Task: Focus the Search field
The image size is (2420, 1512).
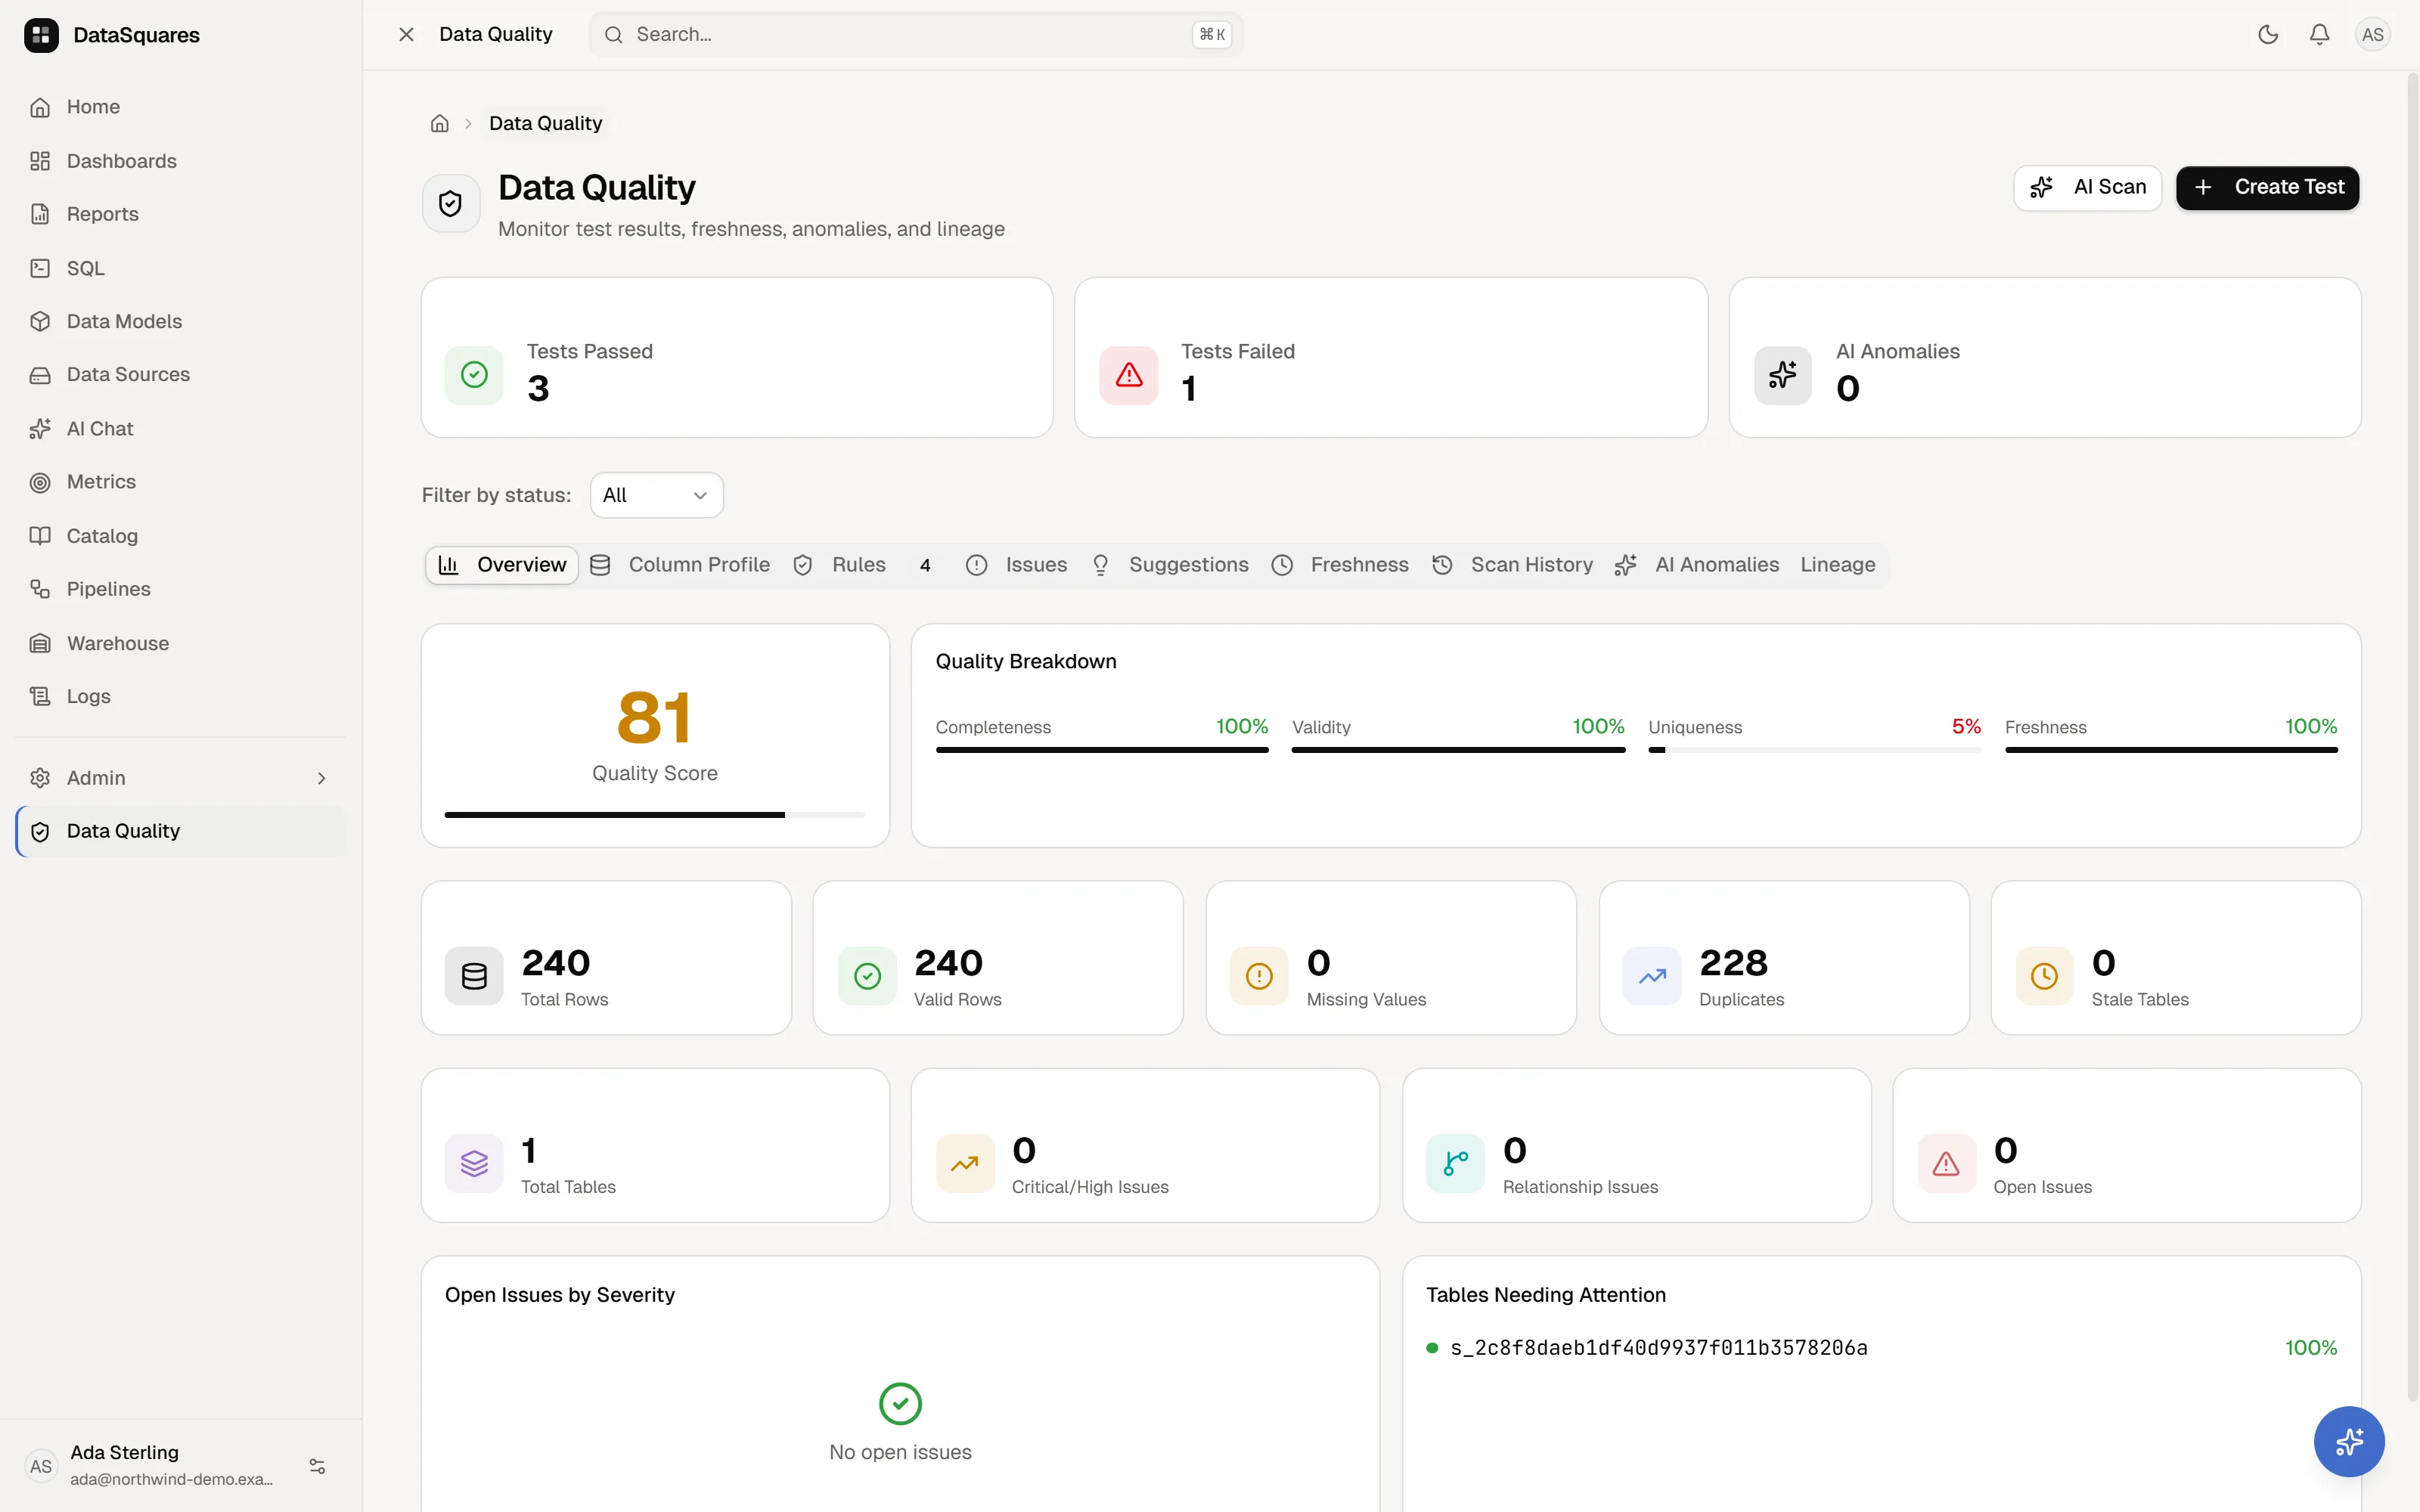Action: 916,34
